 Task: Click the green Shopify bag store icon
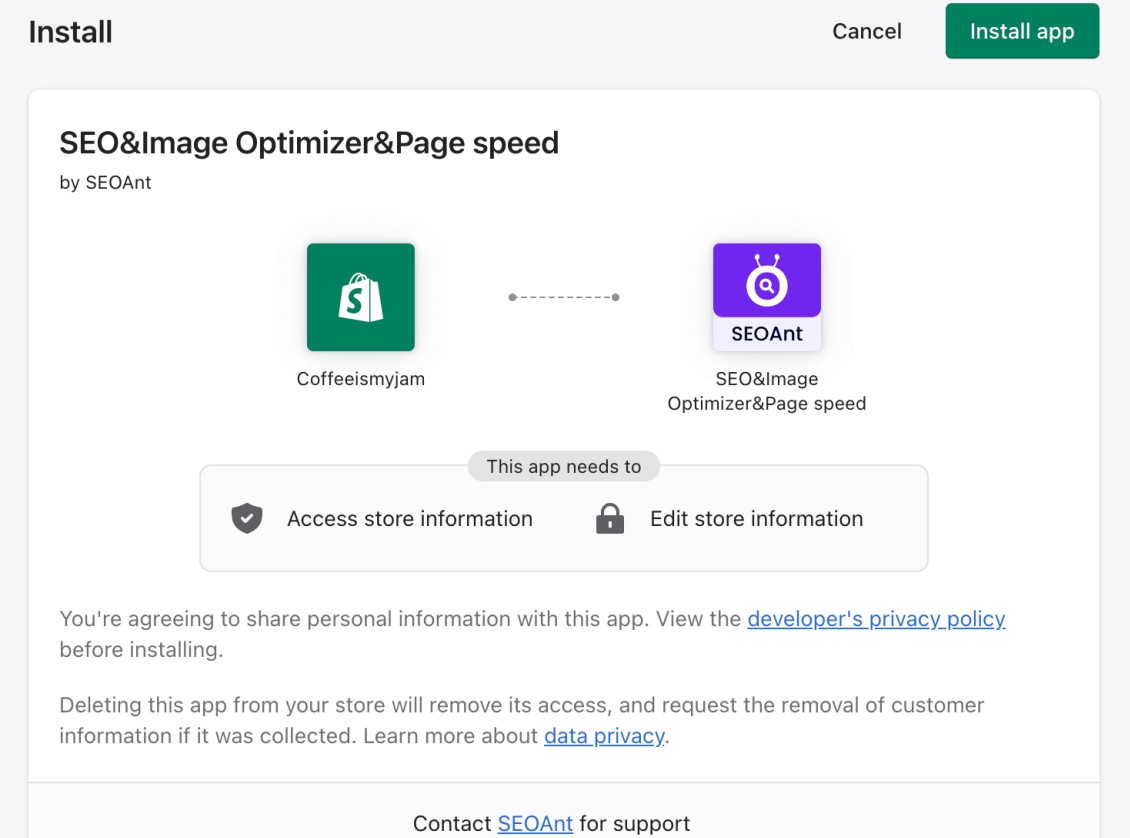click(360, 297)
